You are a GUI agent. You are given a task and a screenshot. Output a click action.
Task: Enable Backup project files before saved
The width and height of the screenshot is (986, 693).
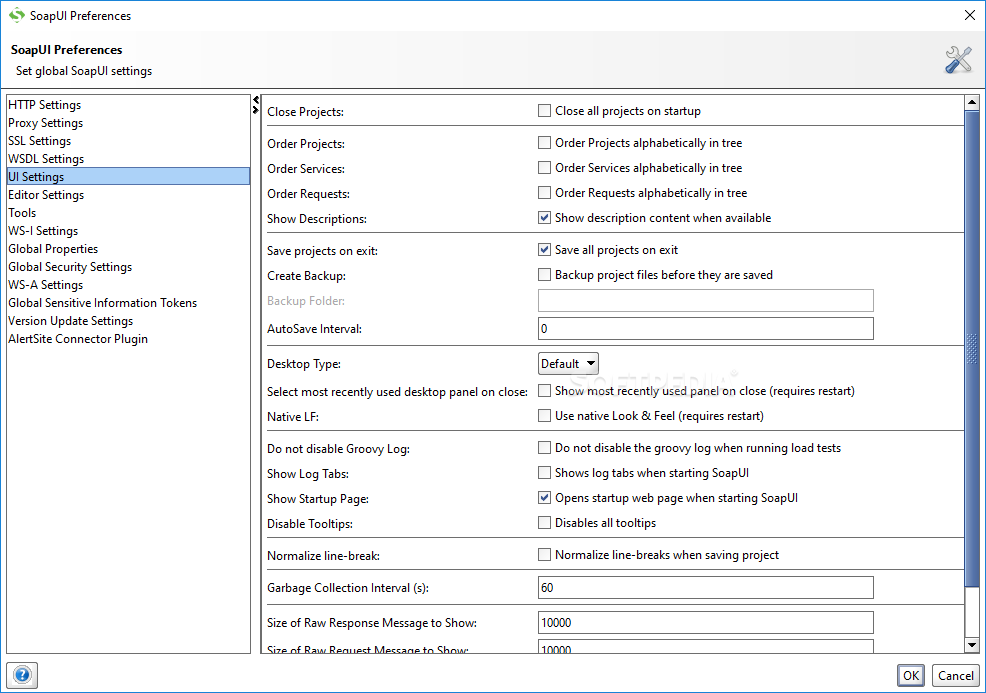tap(545, 275)
